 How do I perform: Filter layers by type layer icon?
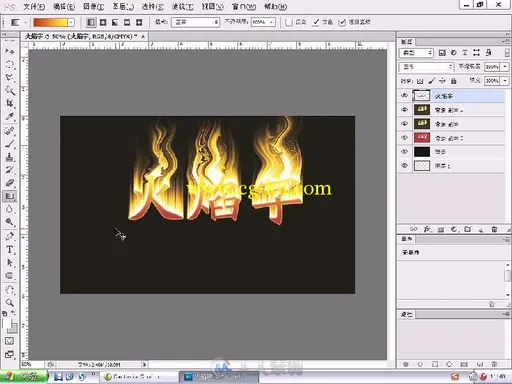(465, 53)
